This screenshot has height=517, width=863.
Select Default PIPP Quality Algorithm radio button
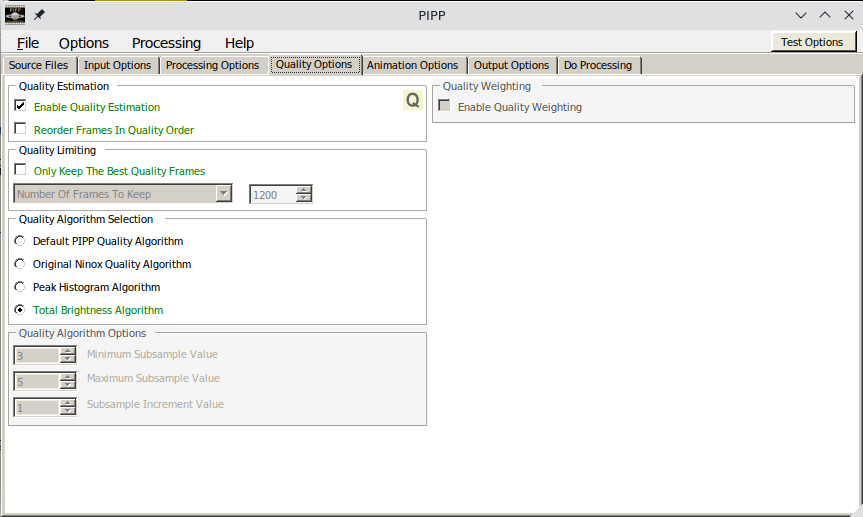click(20, 241)
